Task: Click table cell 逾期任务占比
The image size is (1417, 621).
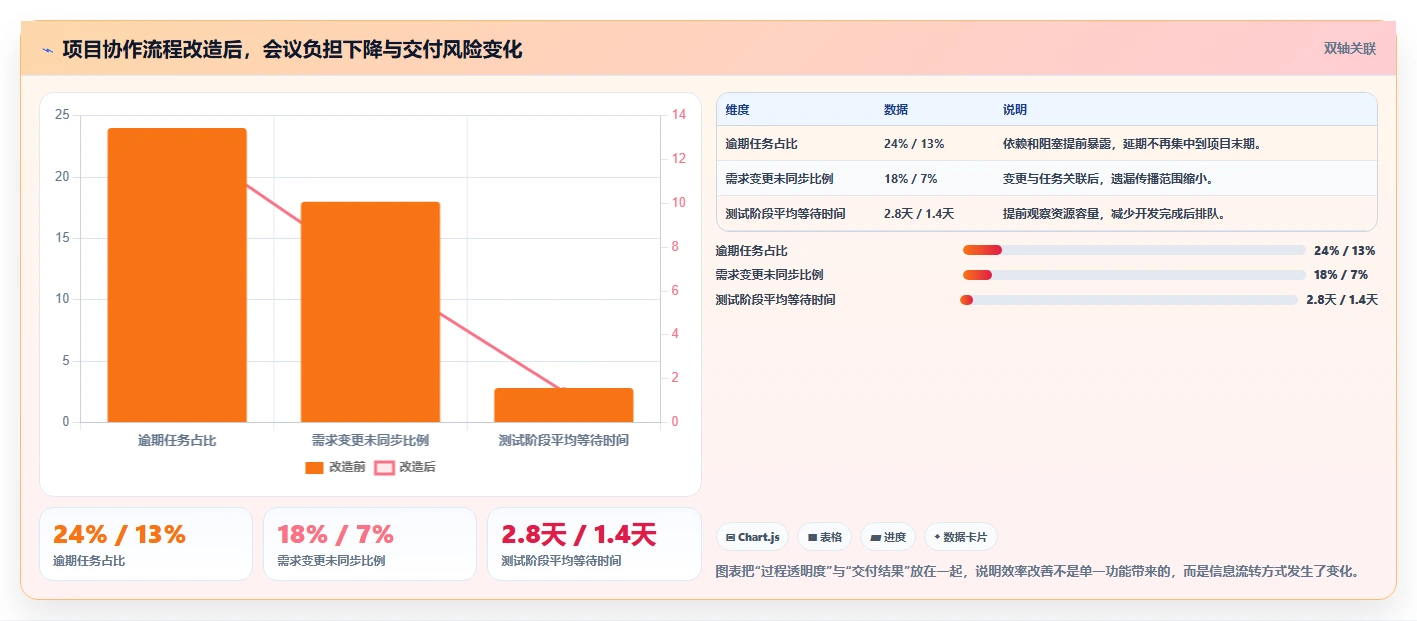Action: click(x=761, y=144)
